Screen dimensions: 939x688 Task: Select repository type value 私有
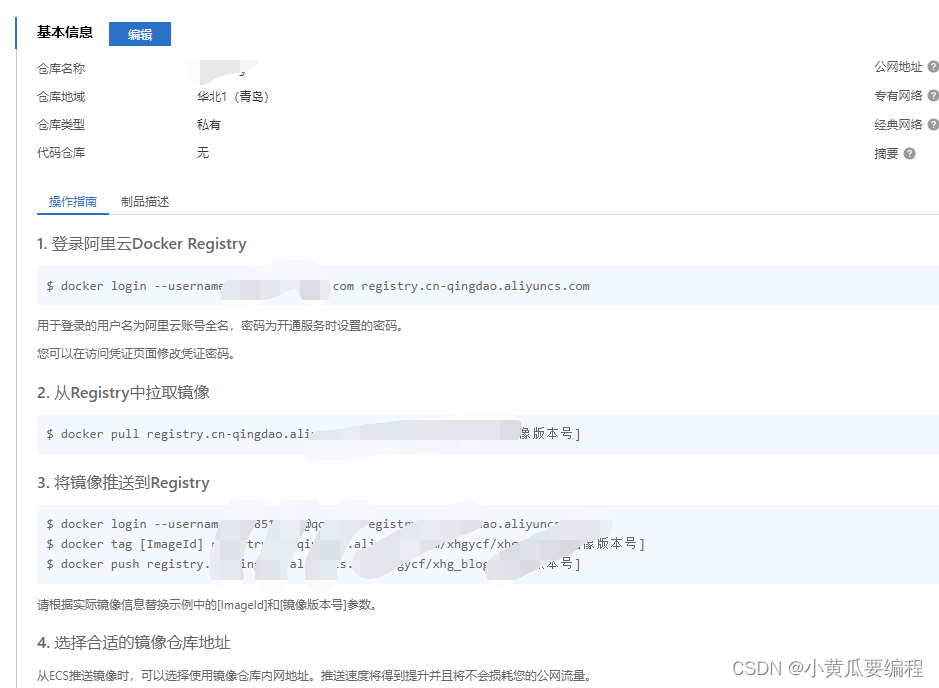pos(208,125)
